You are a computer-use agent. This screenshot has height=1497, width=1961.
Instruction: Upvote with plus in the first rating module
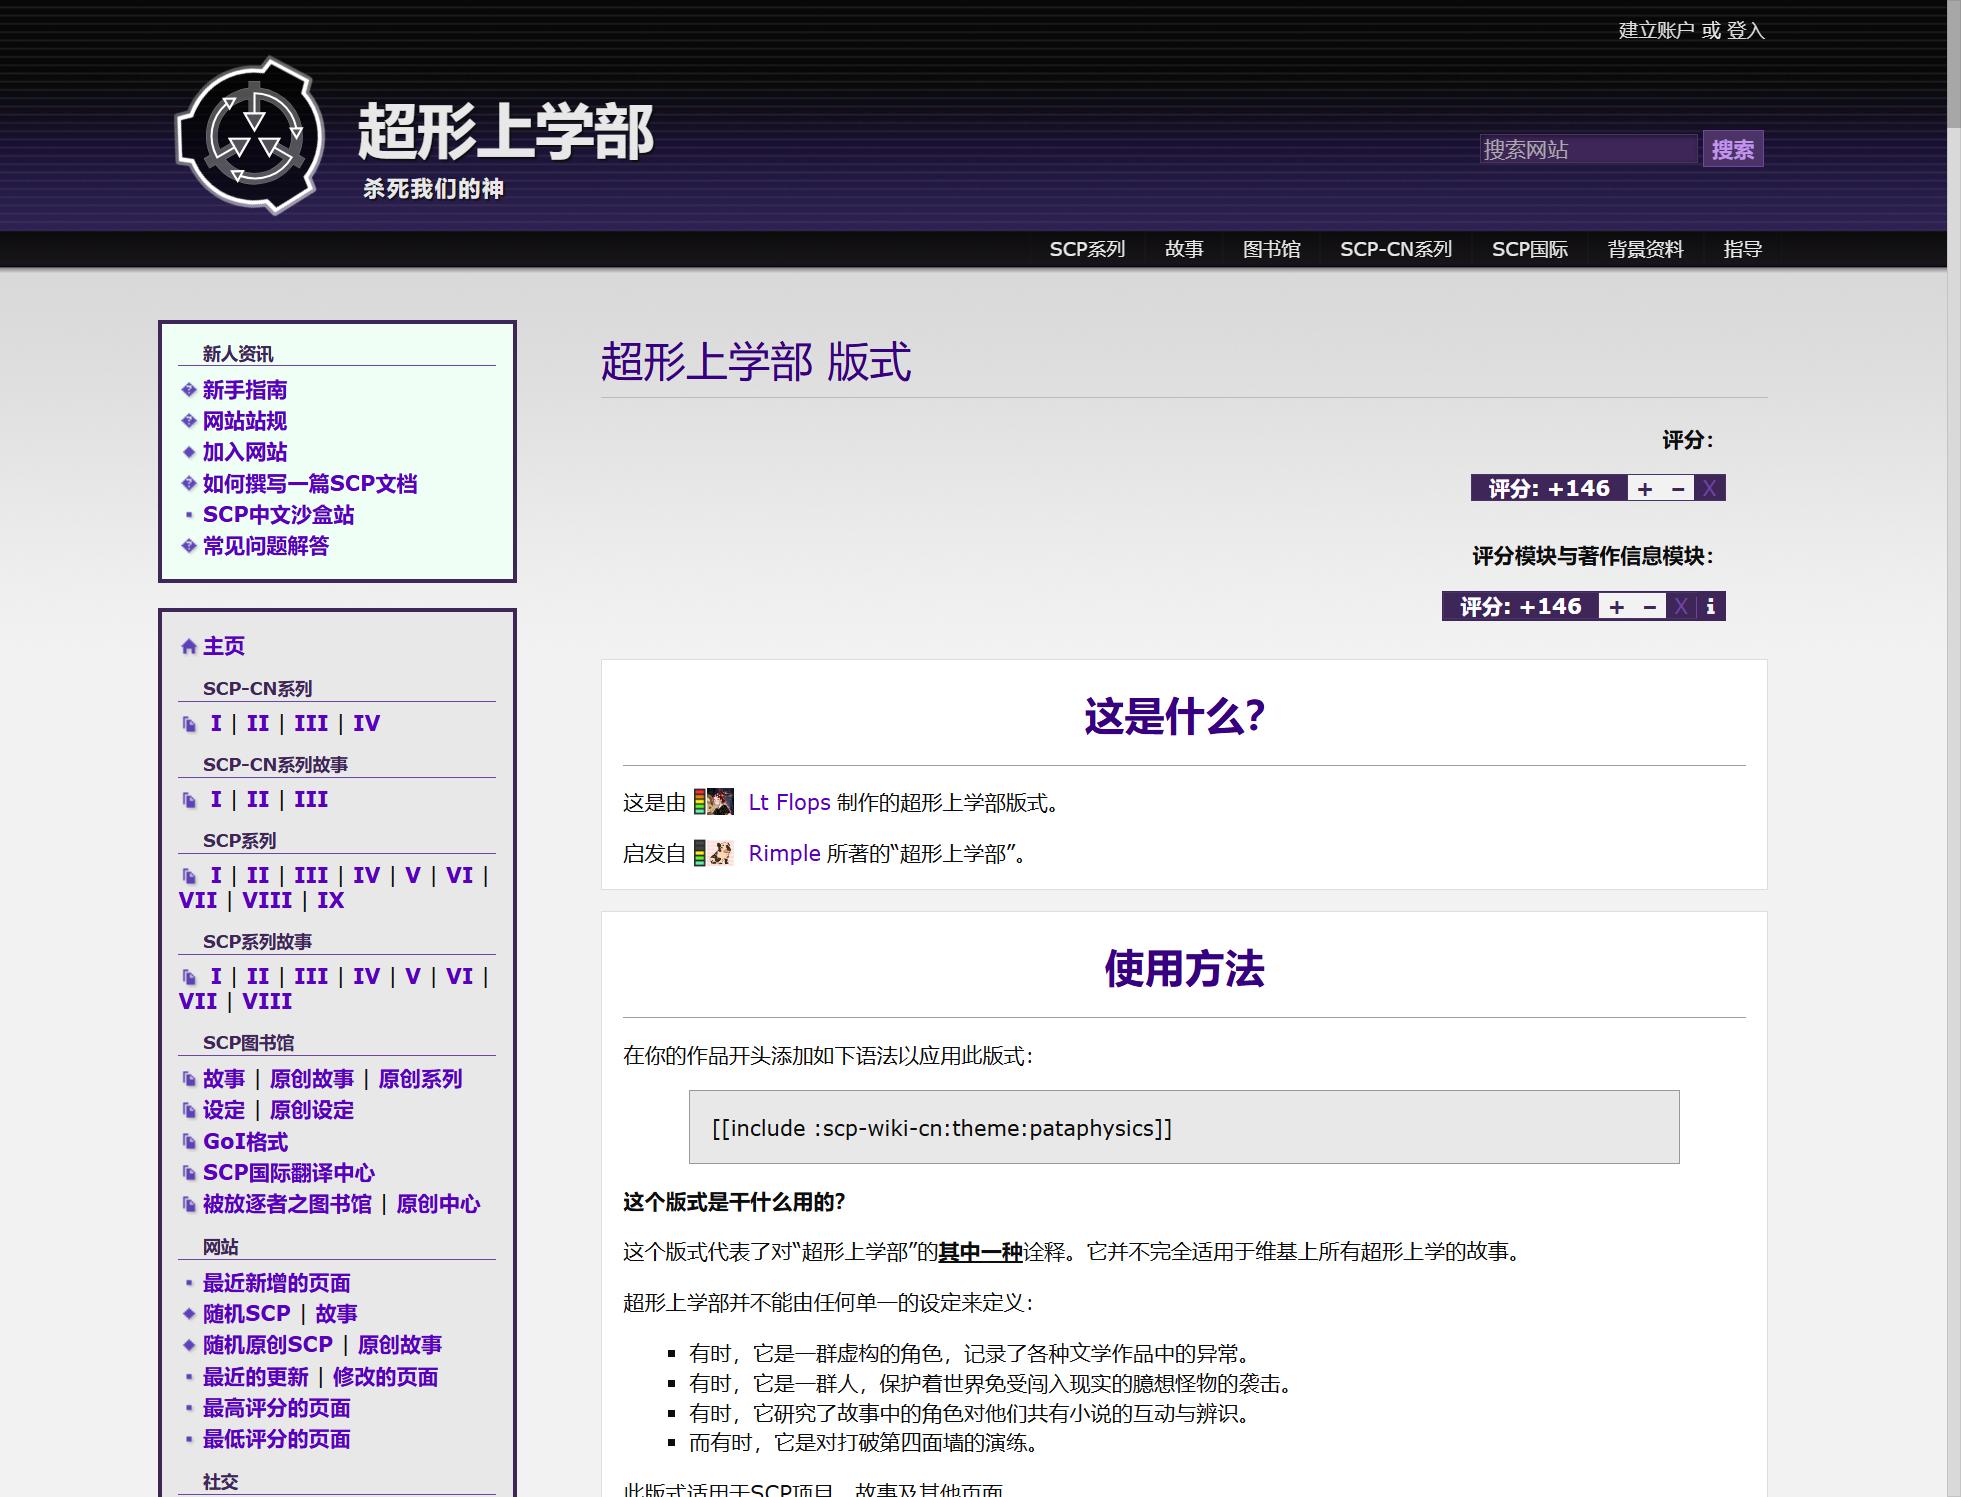point(1644,489)
